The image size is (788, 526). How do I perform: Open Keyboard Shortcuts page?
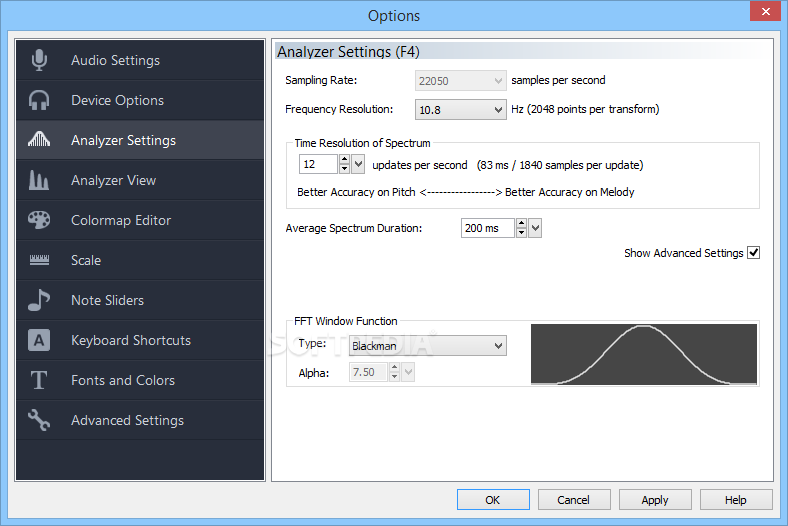tap(140, 340)
